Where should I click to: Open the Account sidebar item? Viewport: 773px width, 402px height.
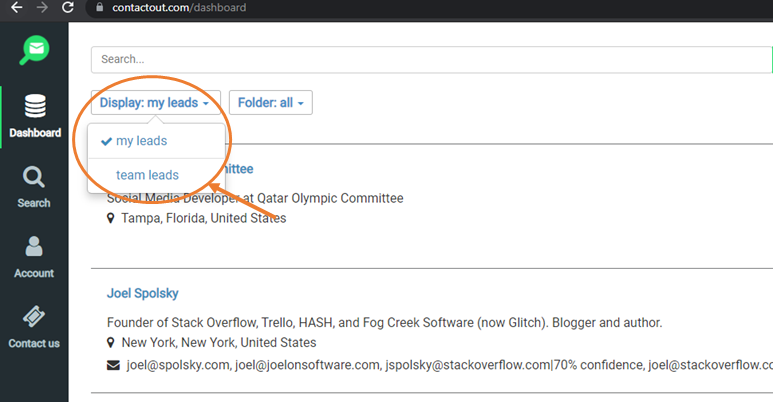[x=34, y=257]
